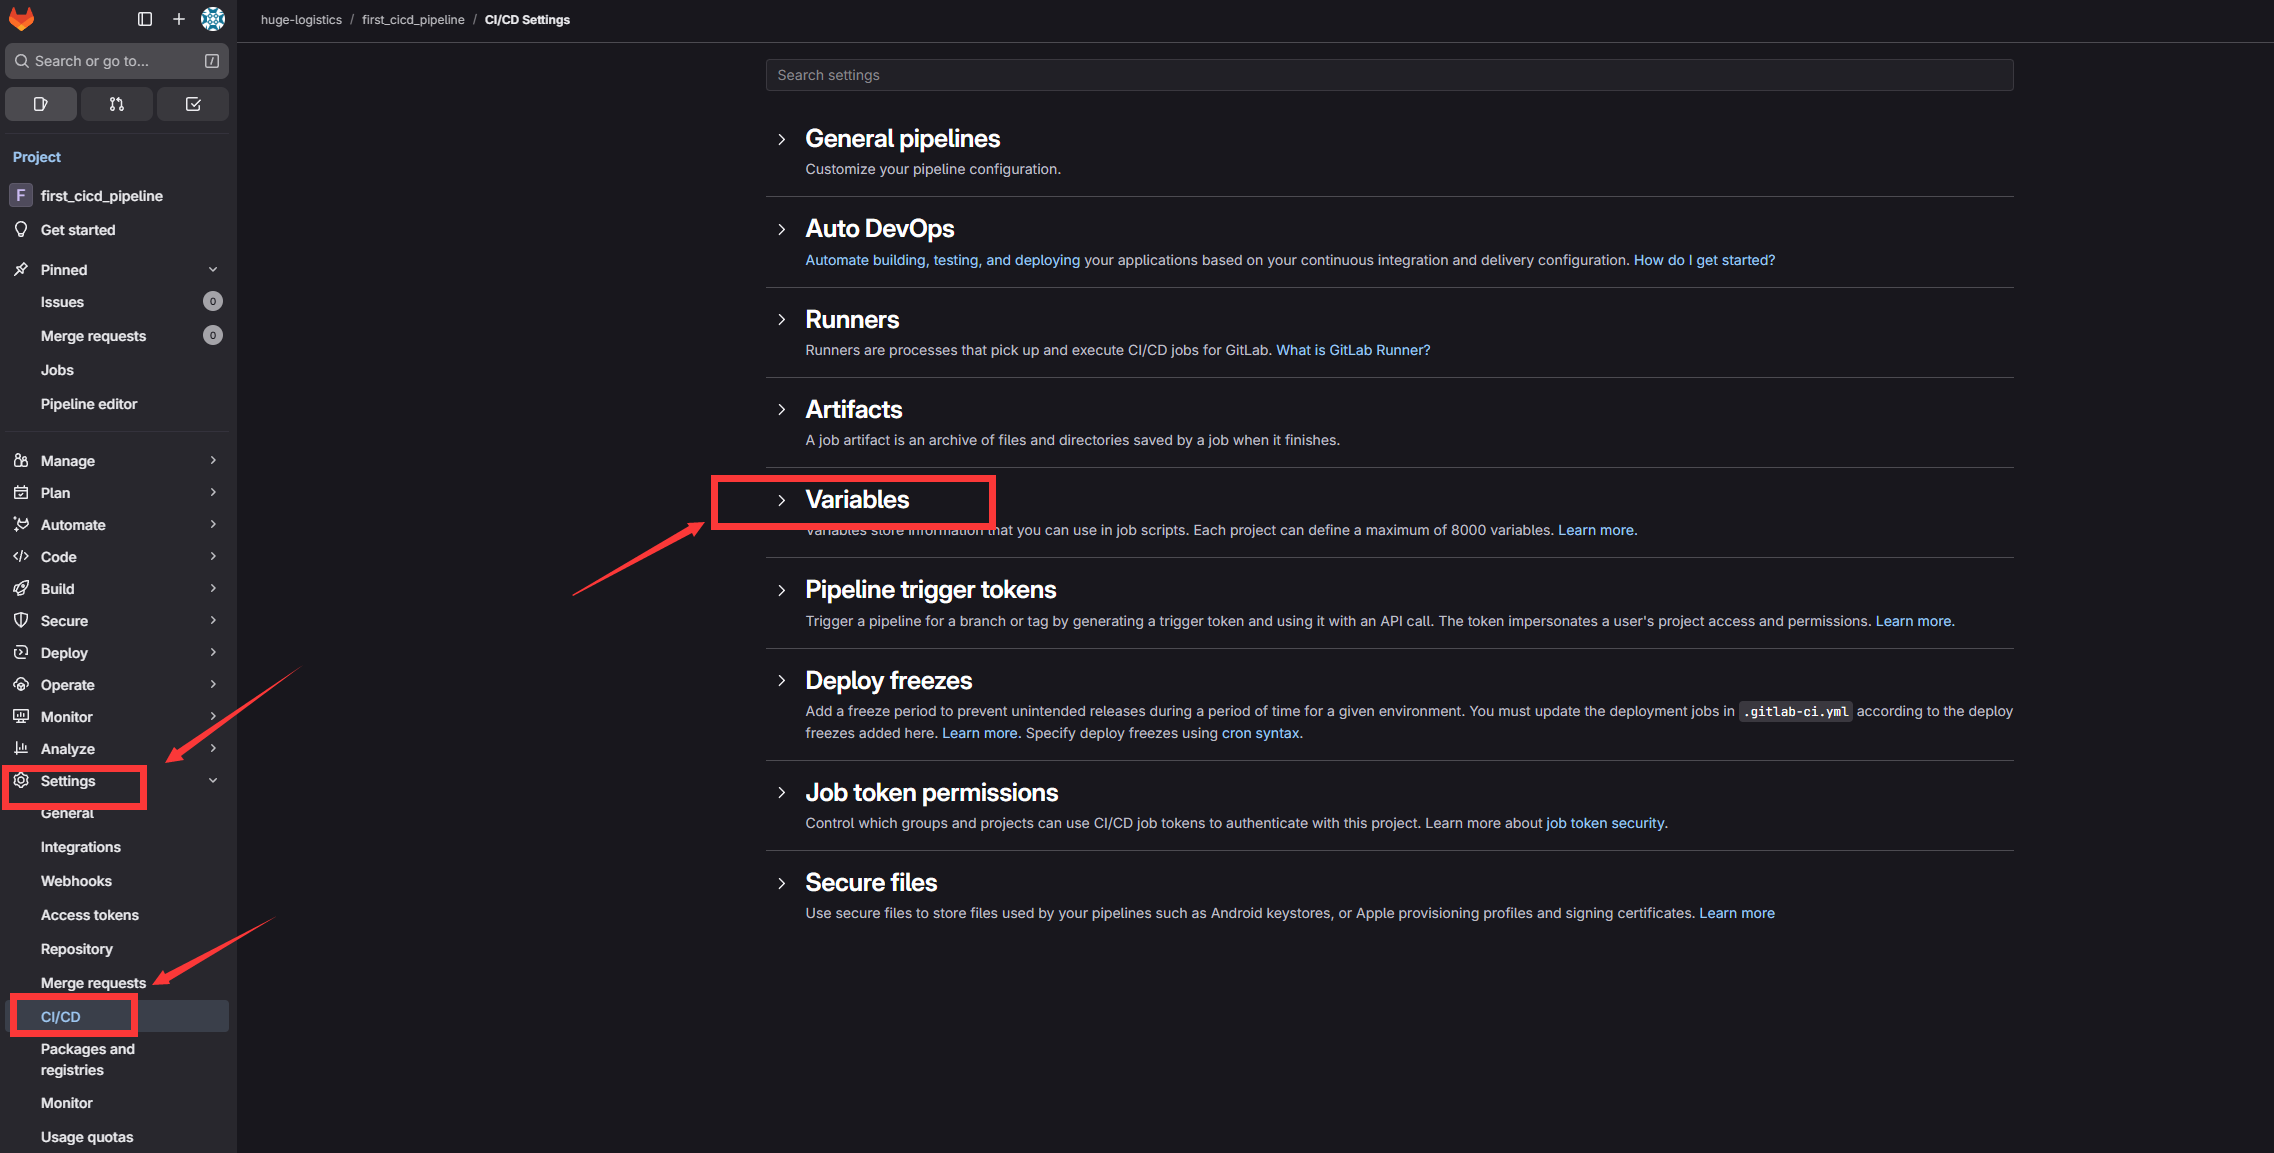
Task: Select CI/CD under Settings
Action: coord(61,1017)
